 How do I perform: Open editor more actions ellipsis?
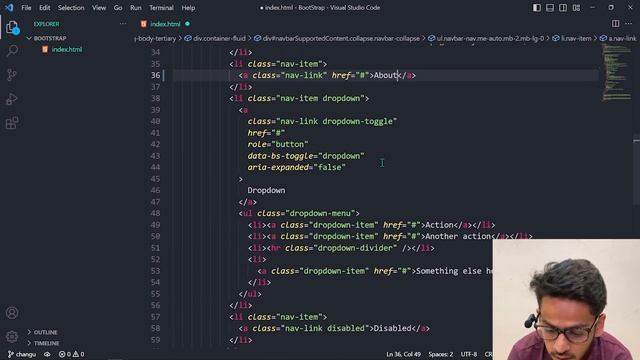tap(629, 24)
